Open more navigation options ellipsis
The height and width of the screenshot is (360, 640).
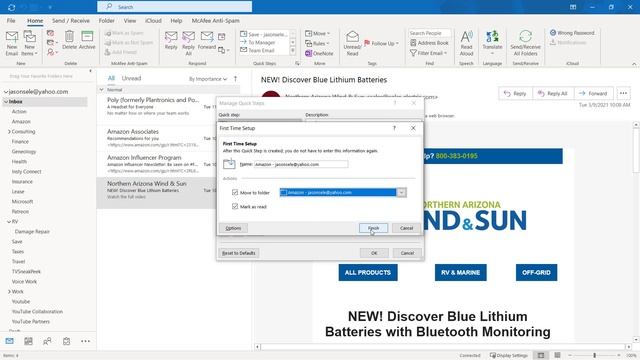[85, 341]
